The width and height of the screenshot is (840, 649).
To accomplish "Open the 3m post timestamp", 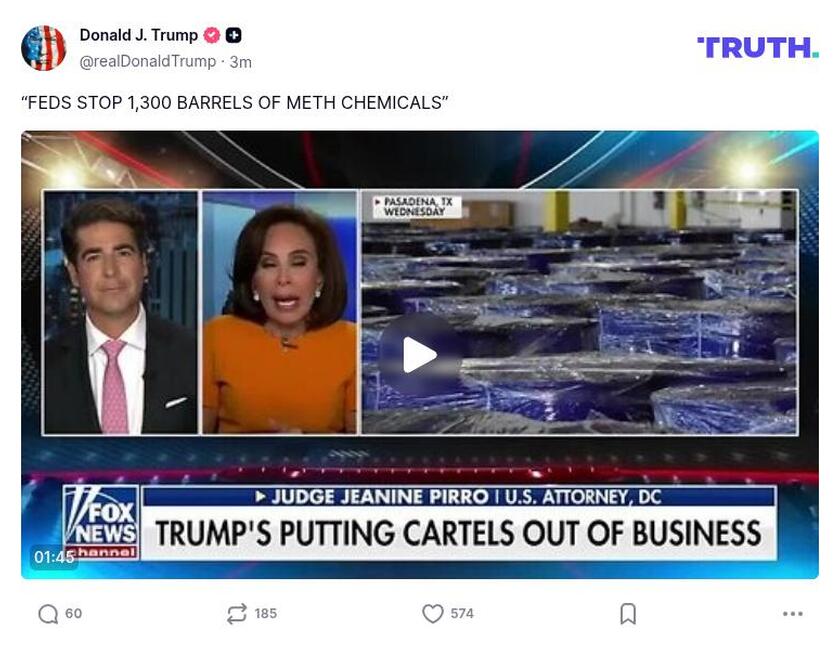I will pyautogui.click(x=241, y=62).
